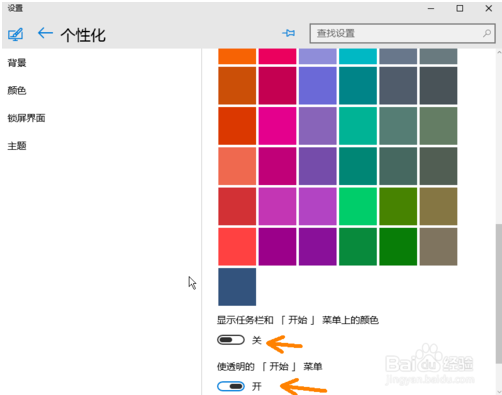Click the scrollbar up arrow

pos(499,52)
